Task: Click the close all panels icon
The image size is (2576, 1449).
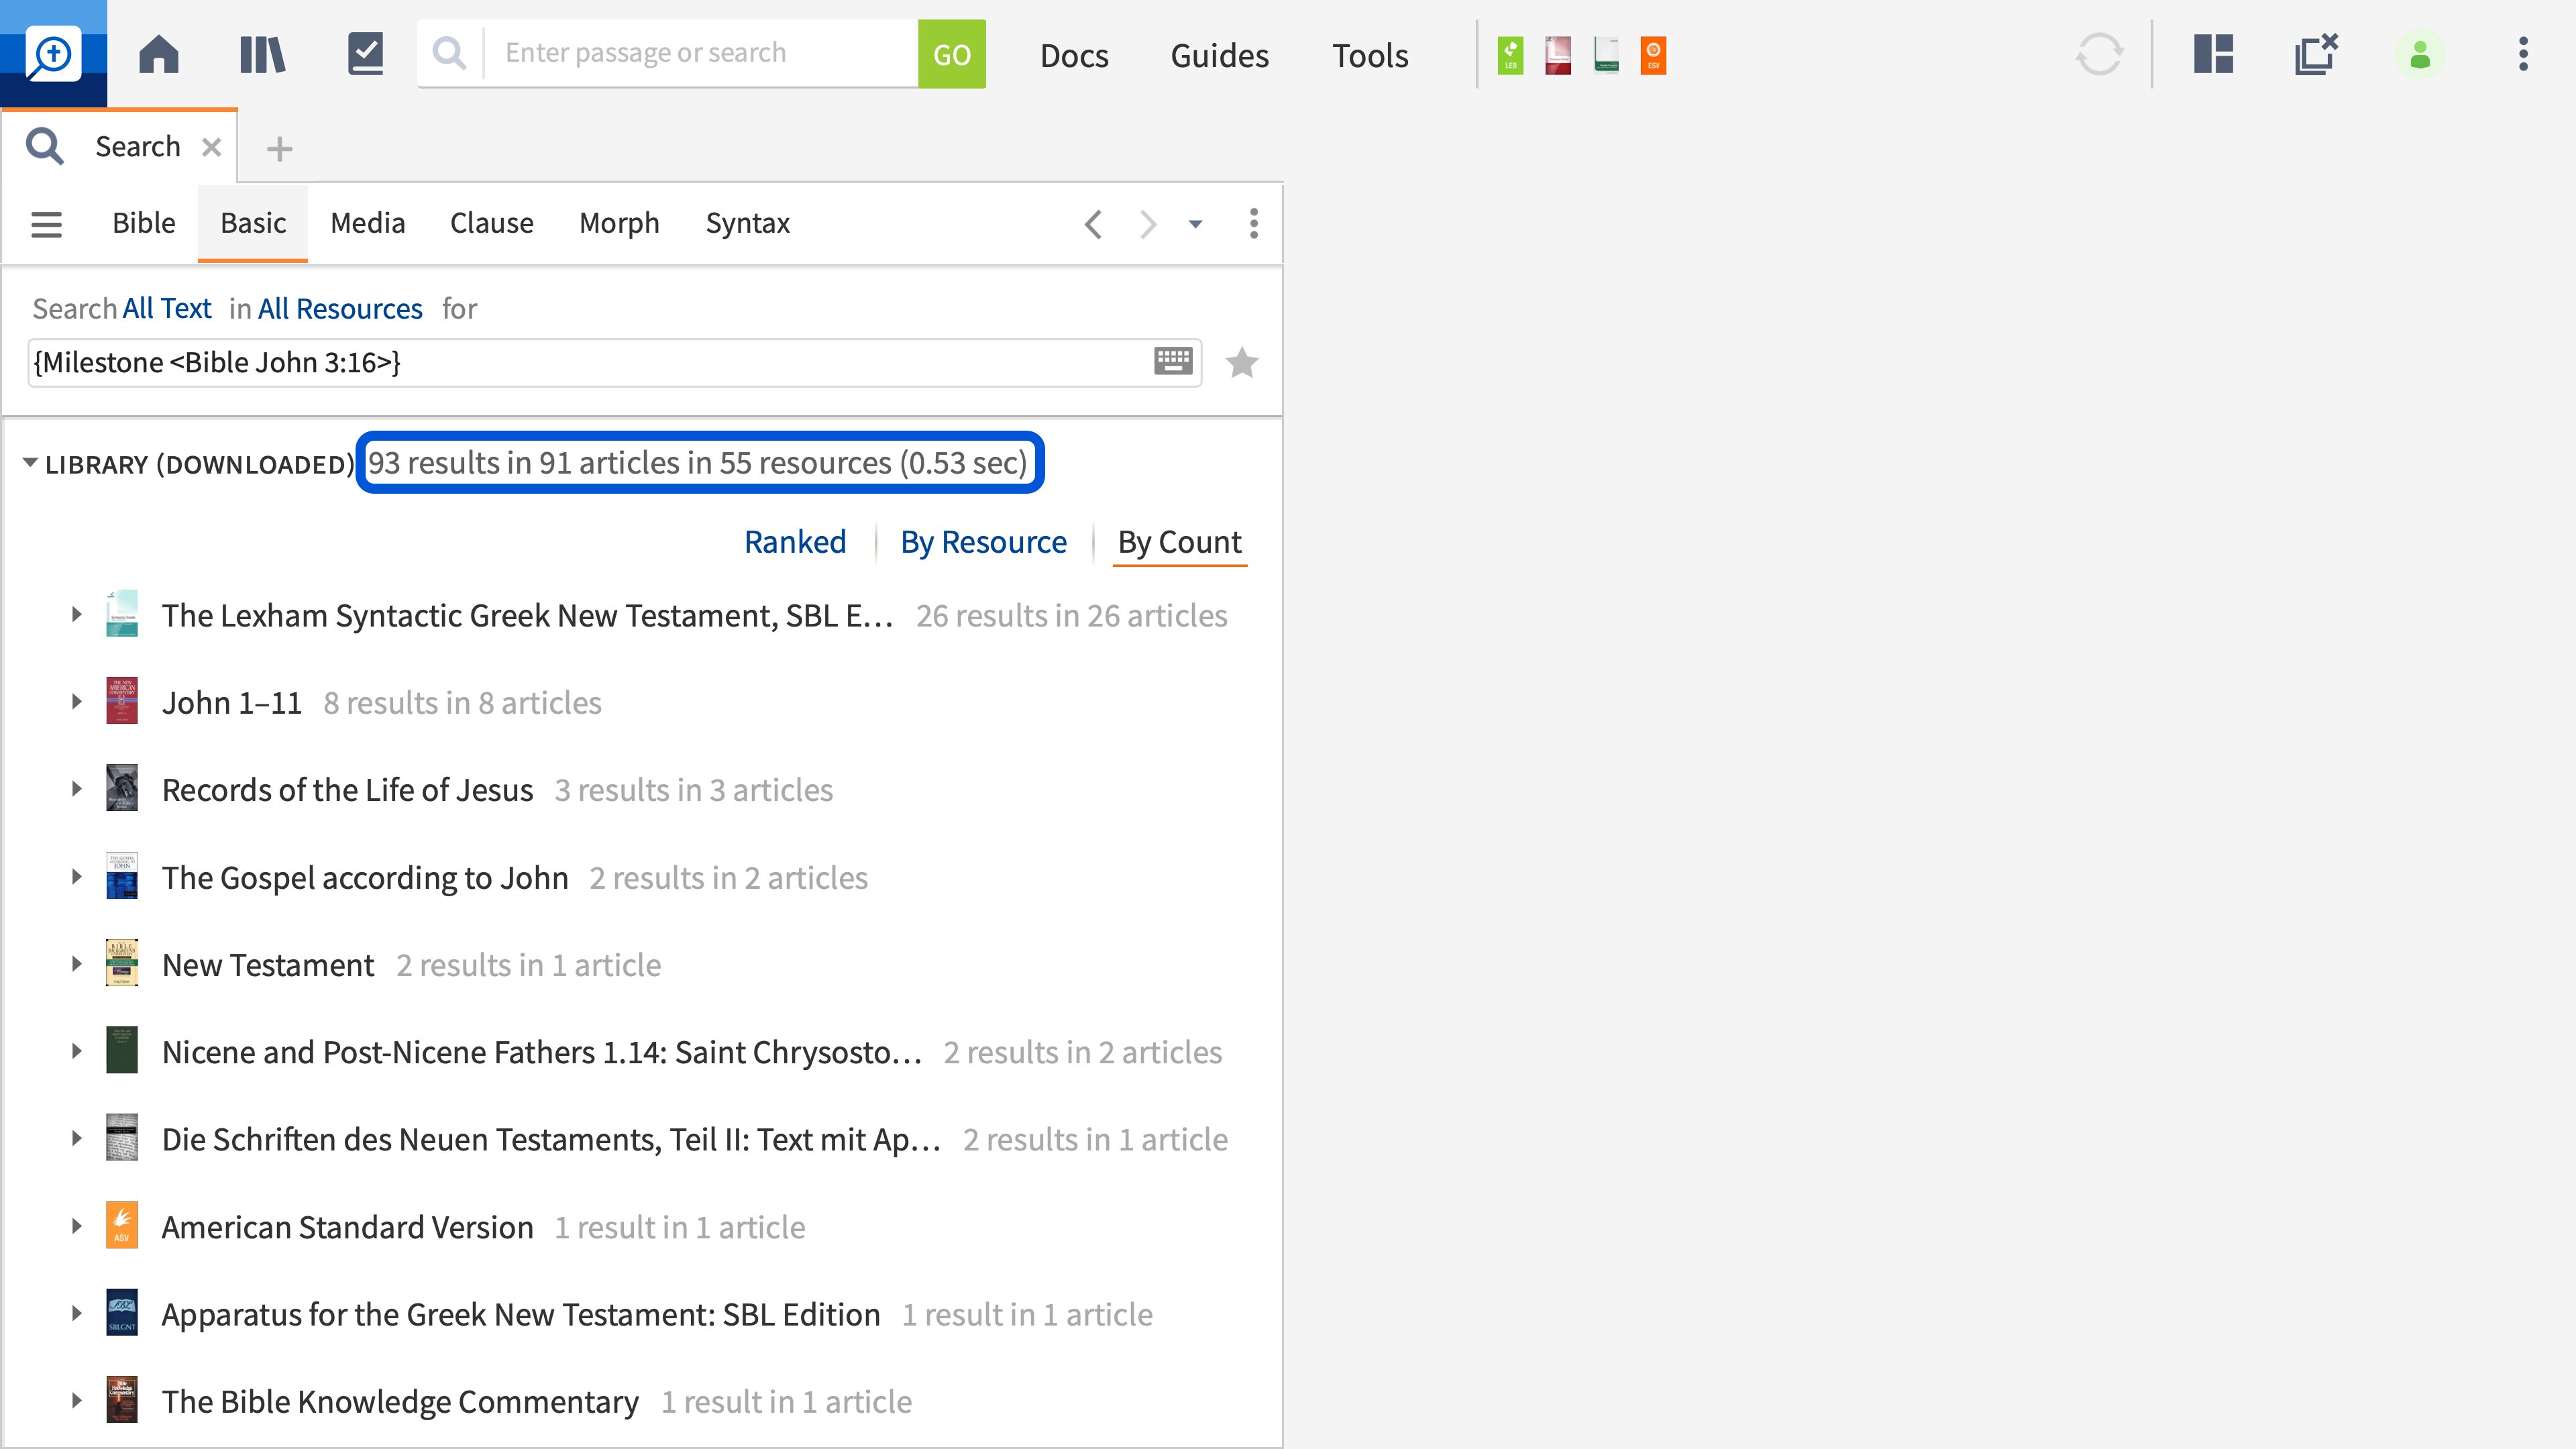Action: pyautogui.click(x=2316, y=54)
